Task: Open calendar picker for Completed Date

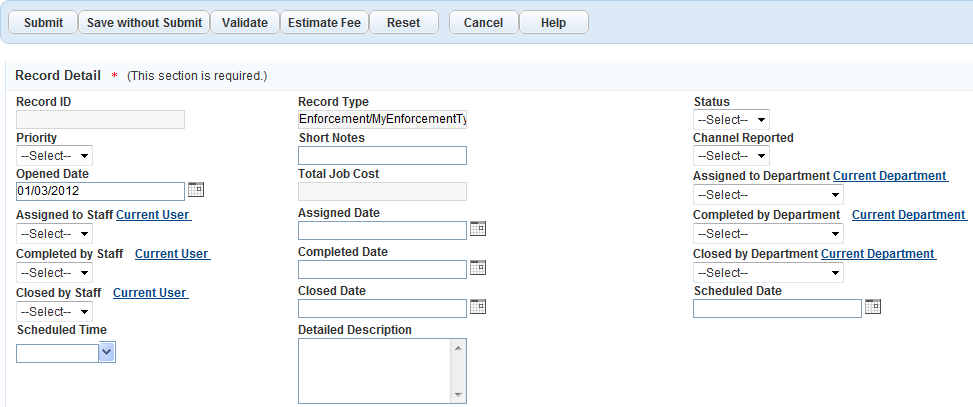Action: (x=478, y=268)
